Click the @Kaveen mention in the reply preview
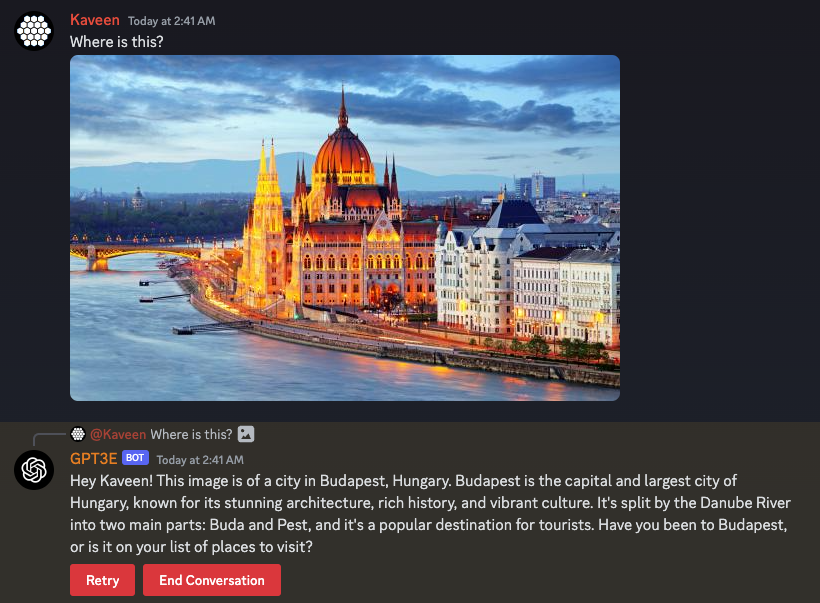 (x=118, y=435)
